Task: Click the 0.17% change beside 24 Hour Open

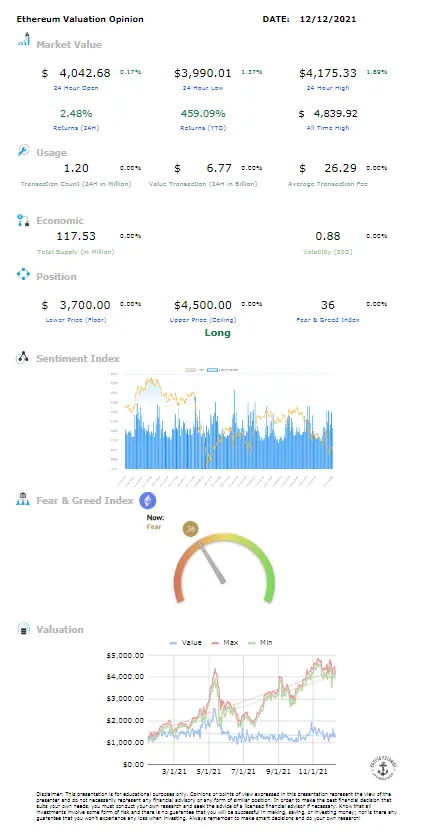Action: (131, 72)
